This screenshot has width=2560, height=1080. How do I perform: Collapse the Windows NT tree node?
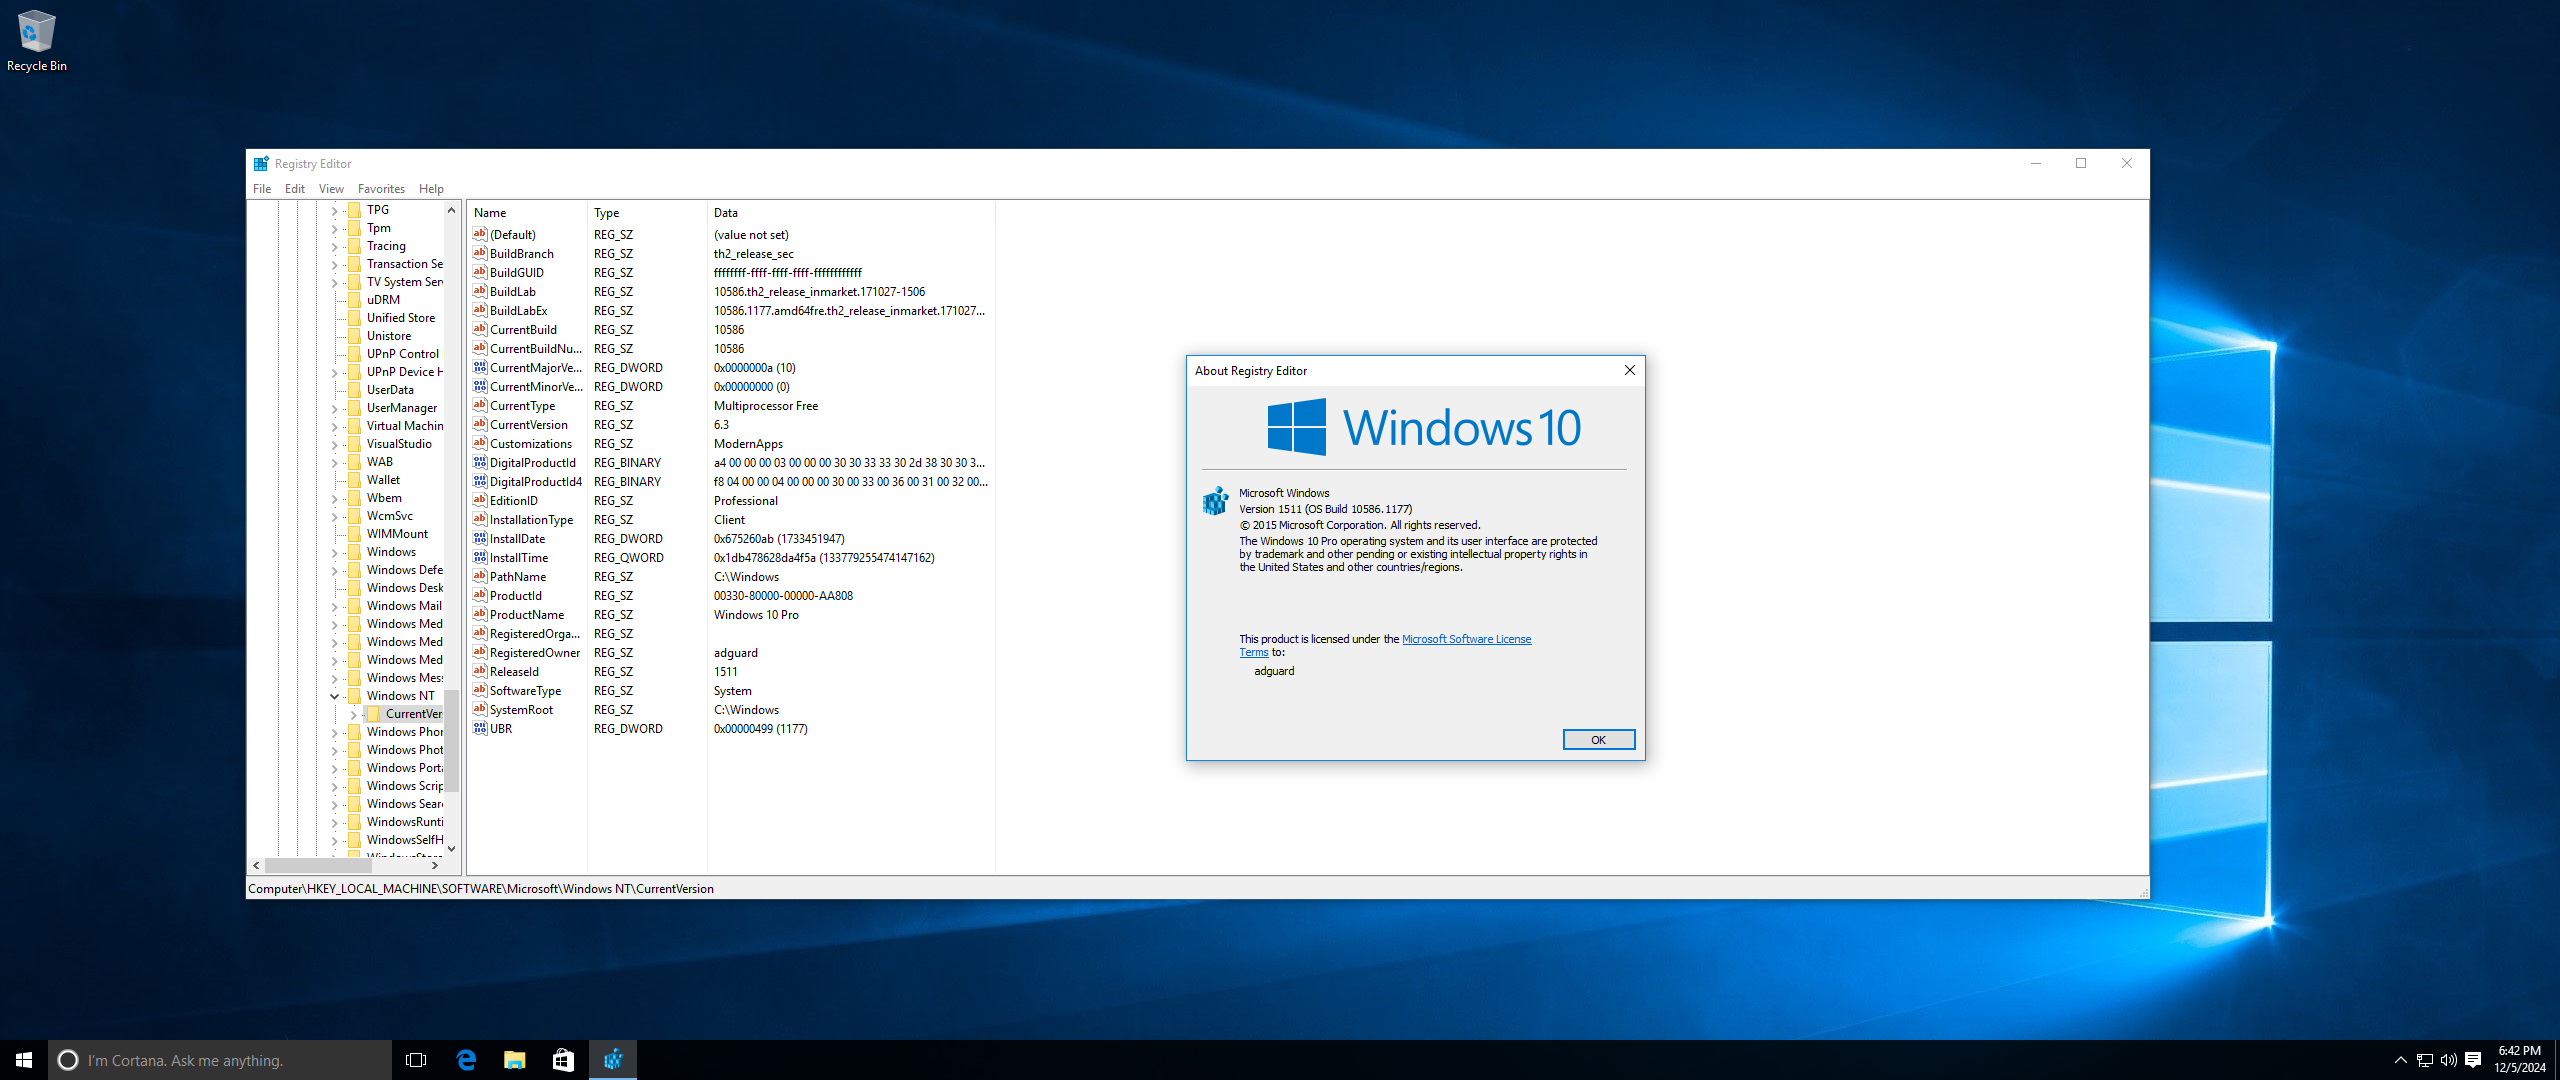(x=334, y=696)
